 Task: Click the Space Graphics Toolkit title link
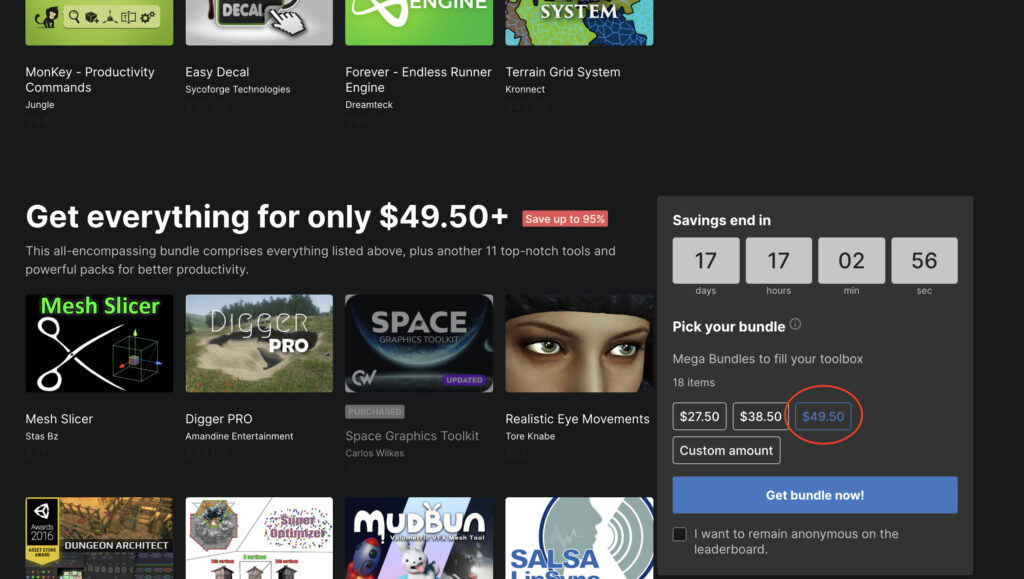(x=412, y=436)
